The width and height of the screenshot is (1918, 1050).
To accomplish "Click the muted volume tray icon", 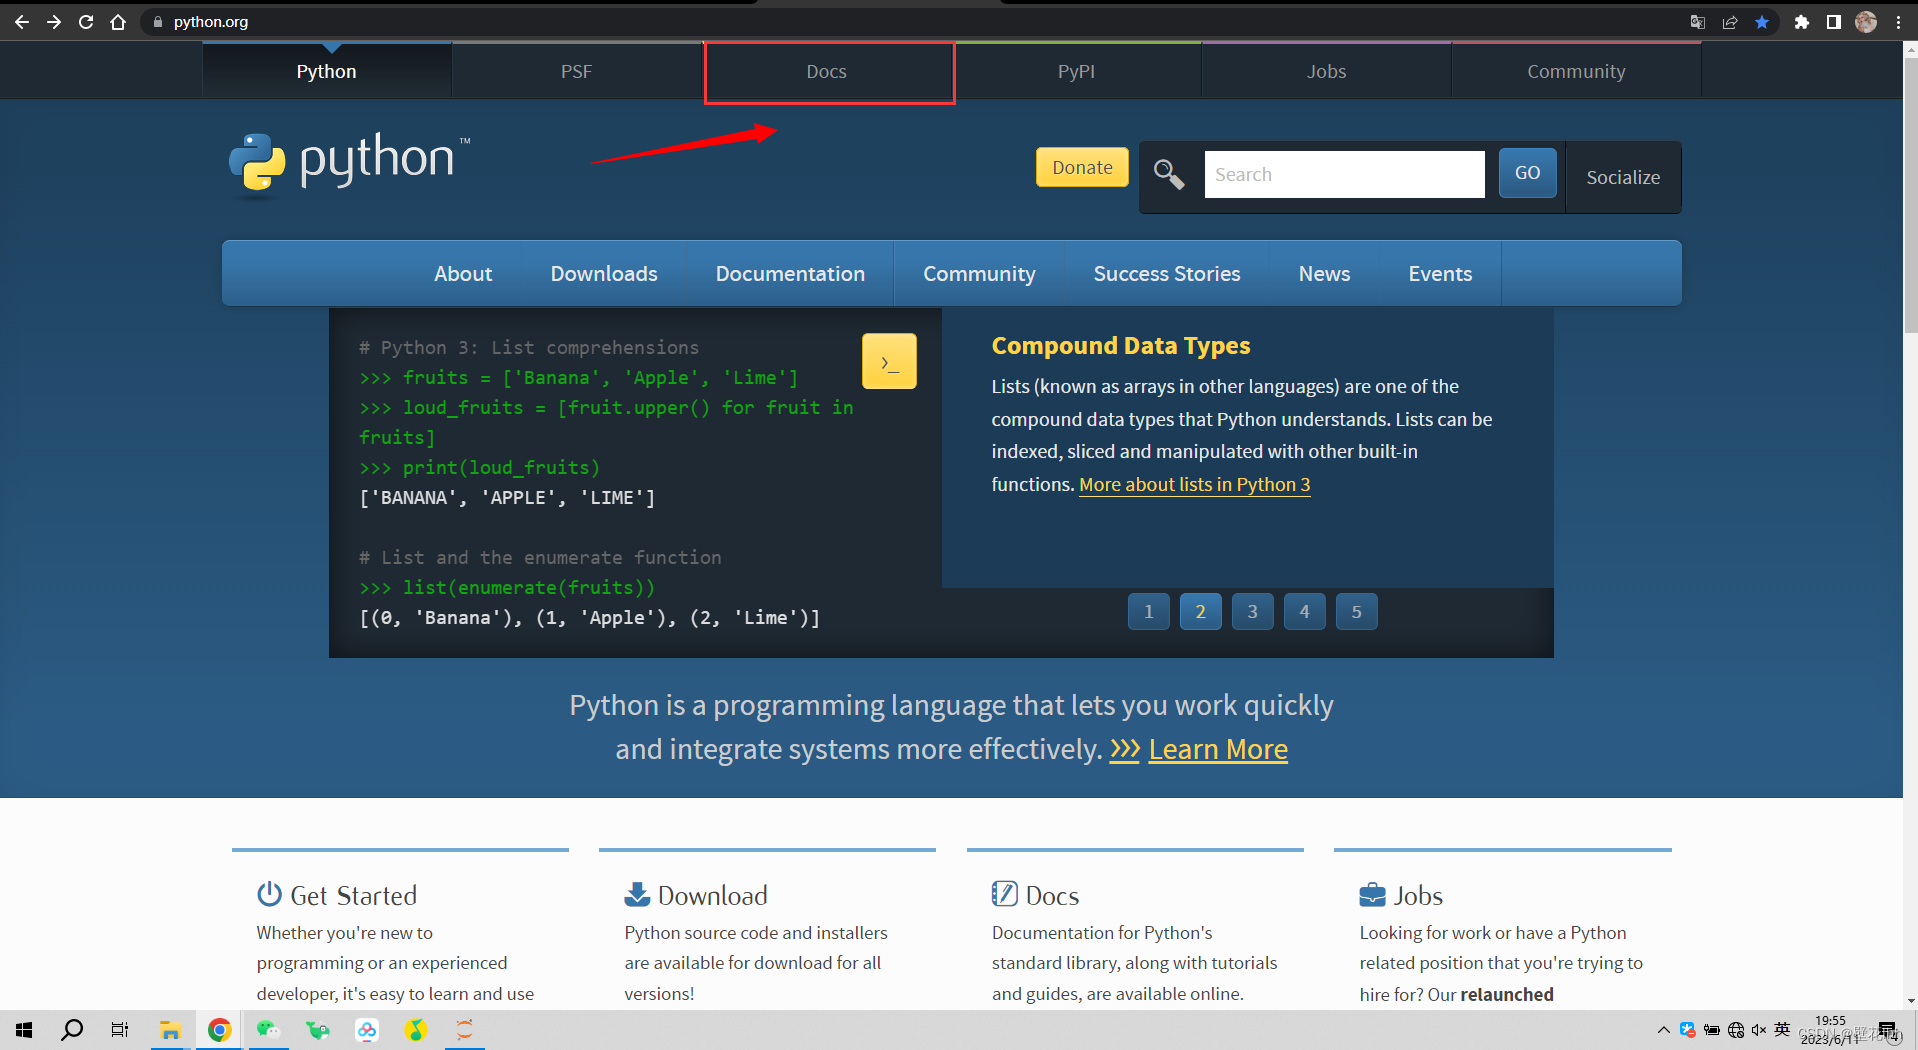I will coord(1759,1030).
